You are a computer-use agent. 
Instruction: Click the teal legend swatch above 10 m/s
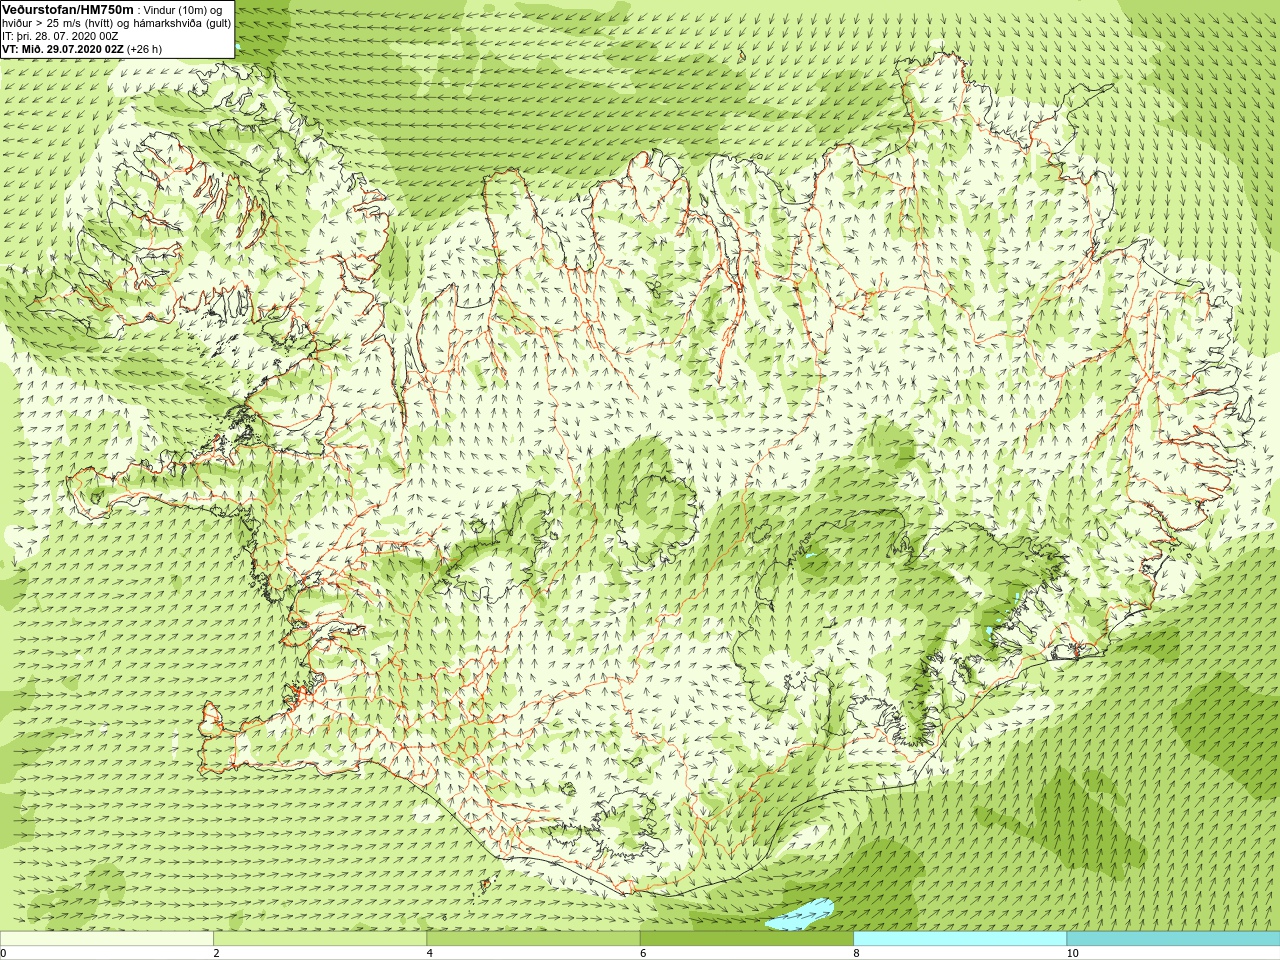coord(1173,939)
